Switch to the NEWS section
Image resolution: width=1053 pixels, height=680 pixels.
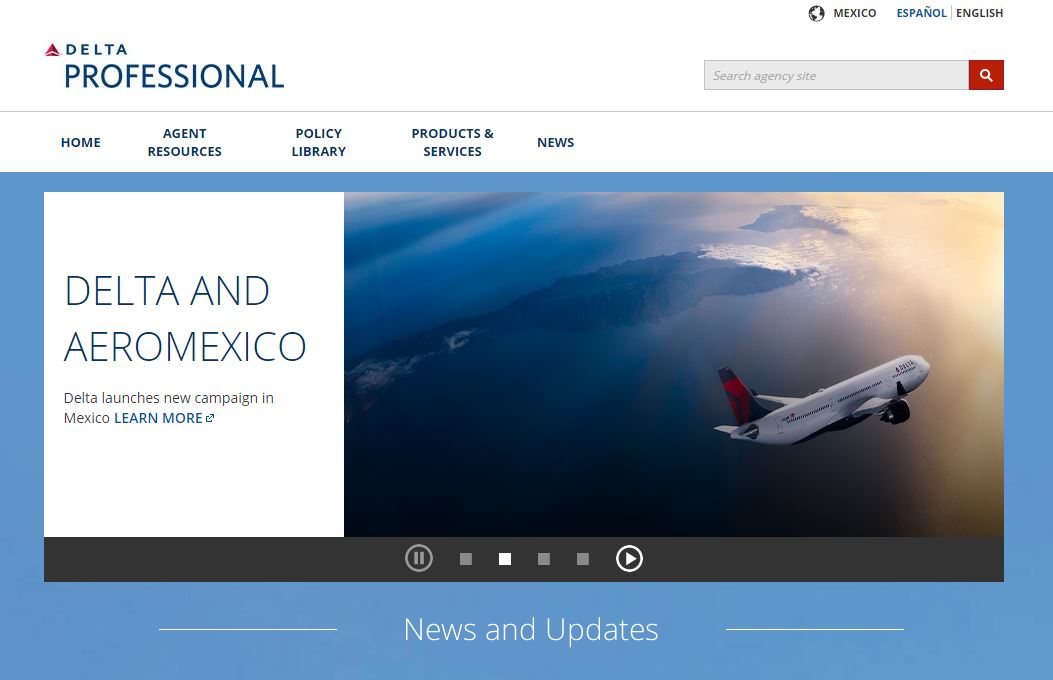(555, 142)
